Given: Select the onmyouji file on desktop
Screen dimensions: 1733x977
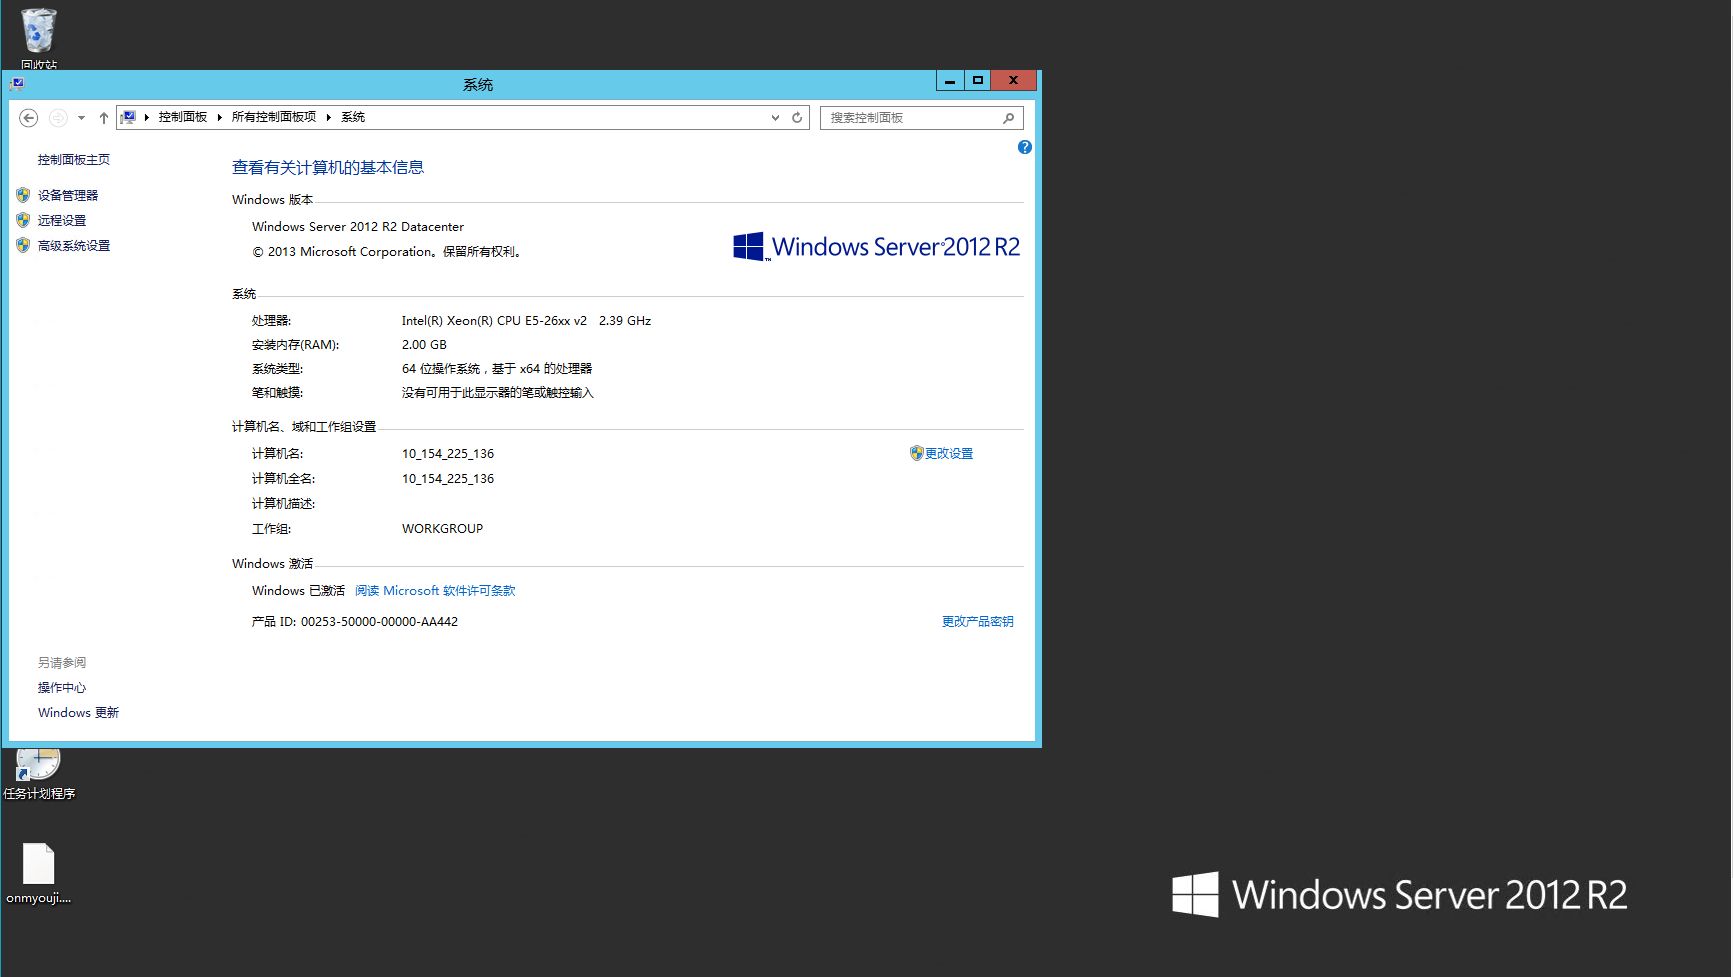Looking at the screenshot, I should (39, 874).
